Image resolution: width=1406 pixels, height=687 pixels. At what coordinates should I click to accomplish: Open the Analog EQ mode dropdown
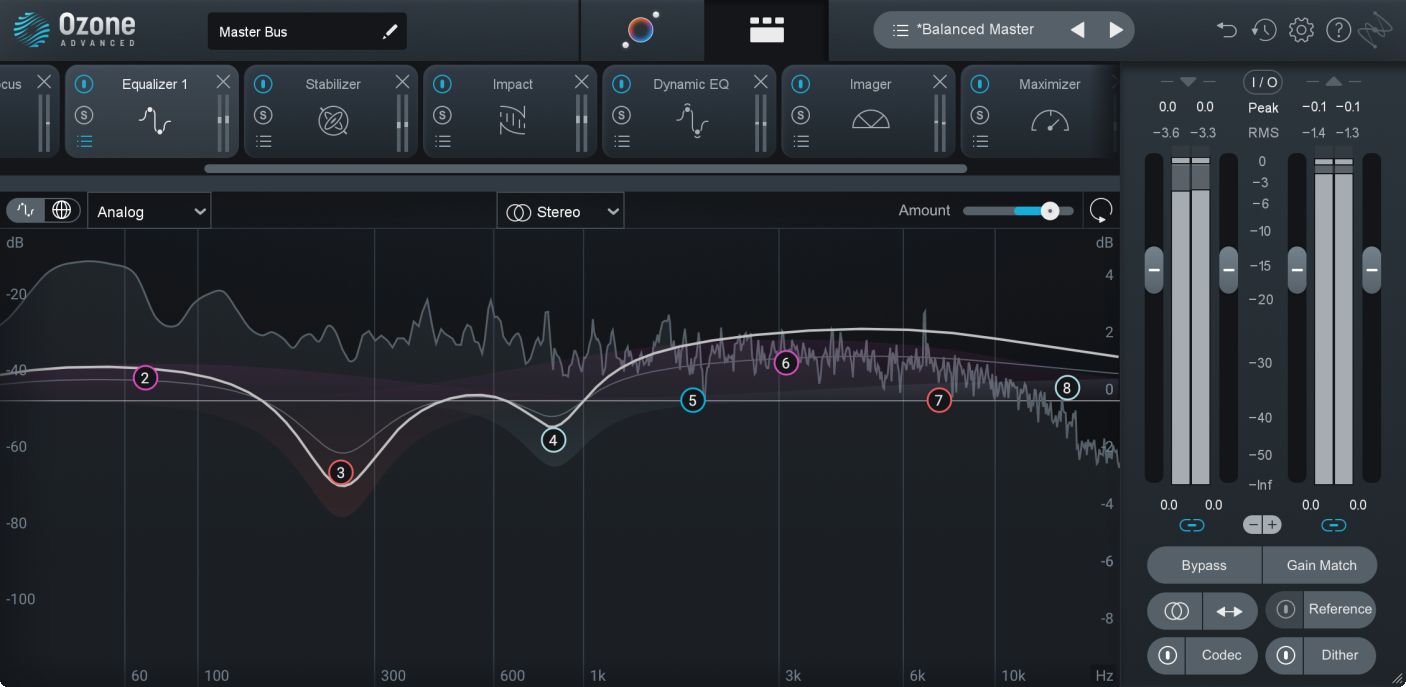149,211
